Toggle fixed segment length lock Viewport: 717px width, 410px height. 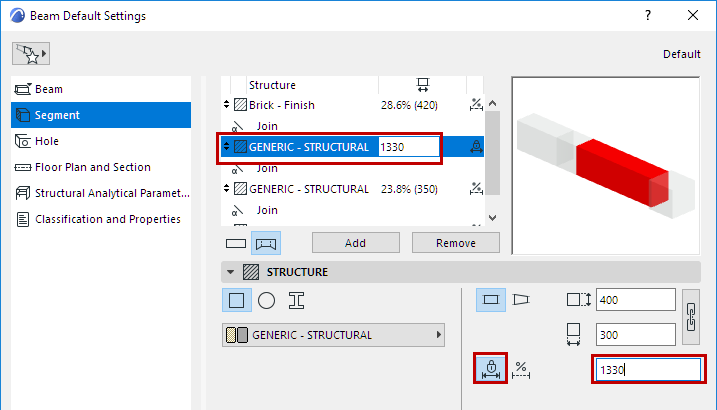(490, 369)
